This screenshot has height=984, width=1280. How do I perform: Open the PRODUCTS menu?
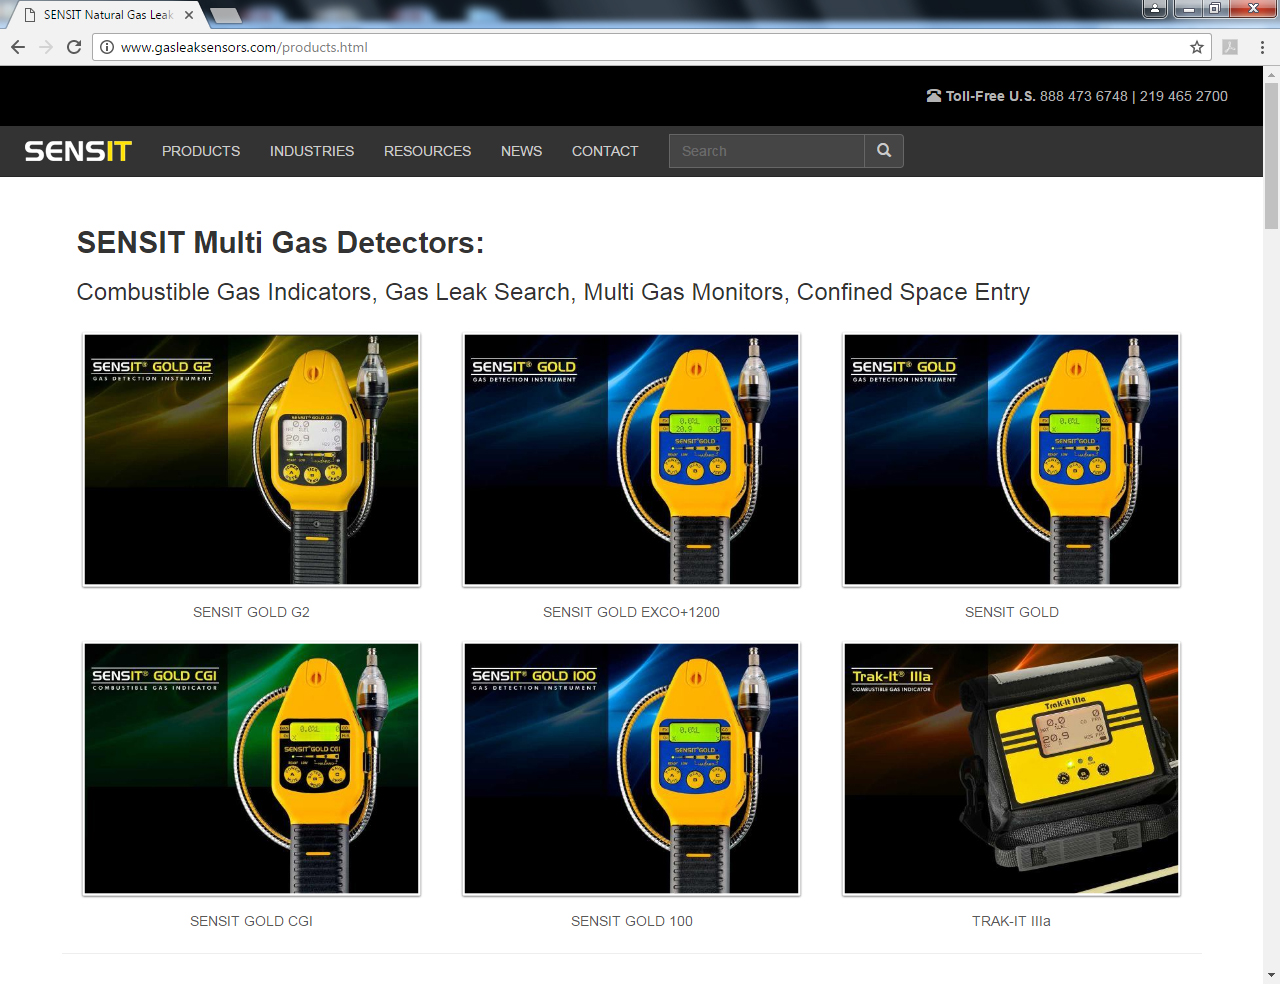point(201,151)
